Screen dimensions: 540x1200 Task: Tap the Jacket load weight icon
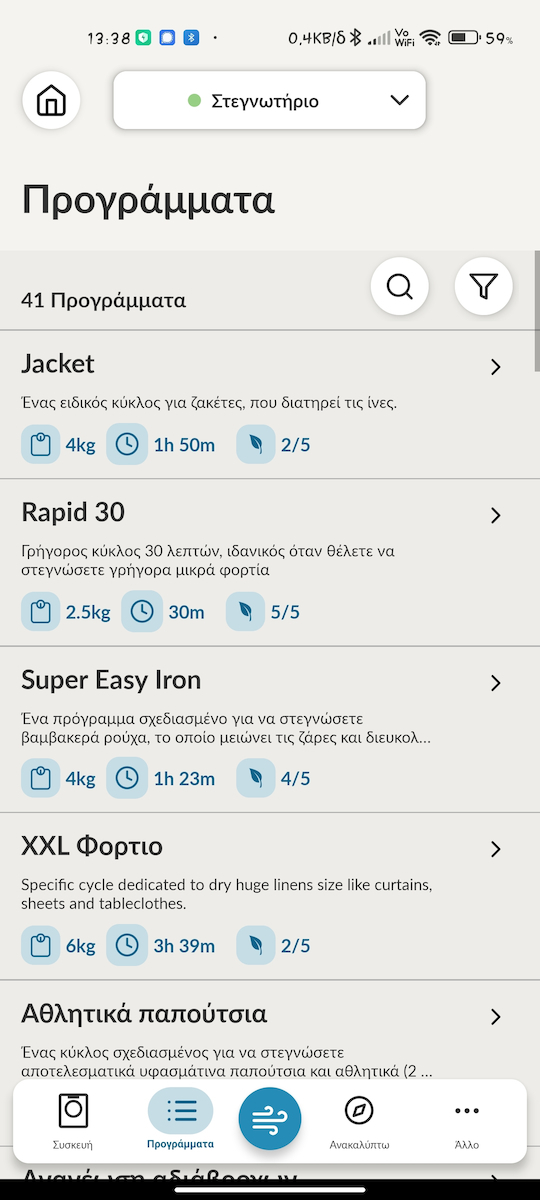(41, 445)
